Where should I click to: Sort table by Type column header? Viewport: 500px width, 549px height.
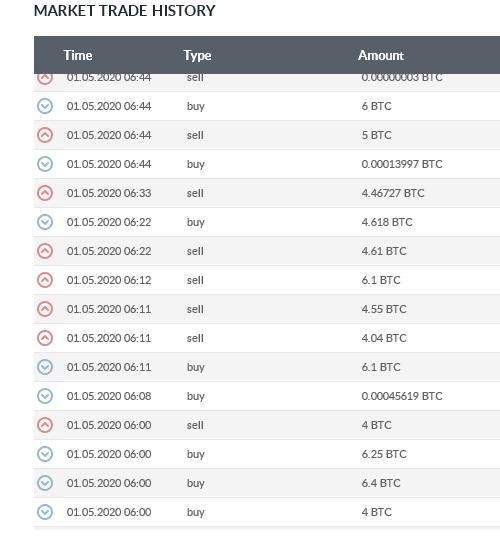pos(197,55)
